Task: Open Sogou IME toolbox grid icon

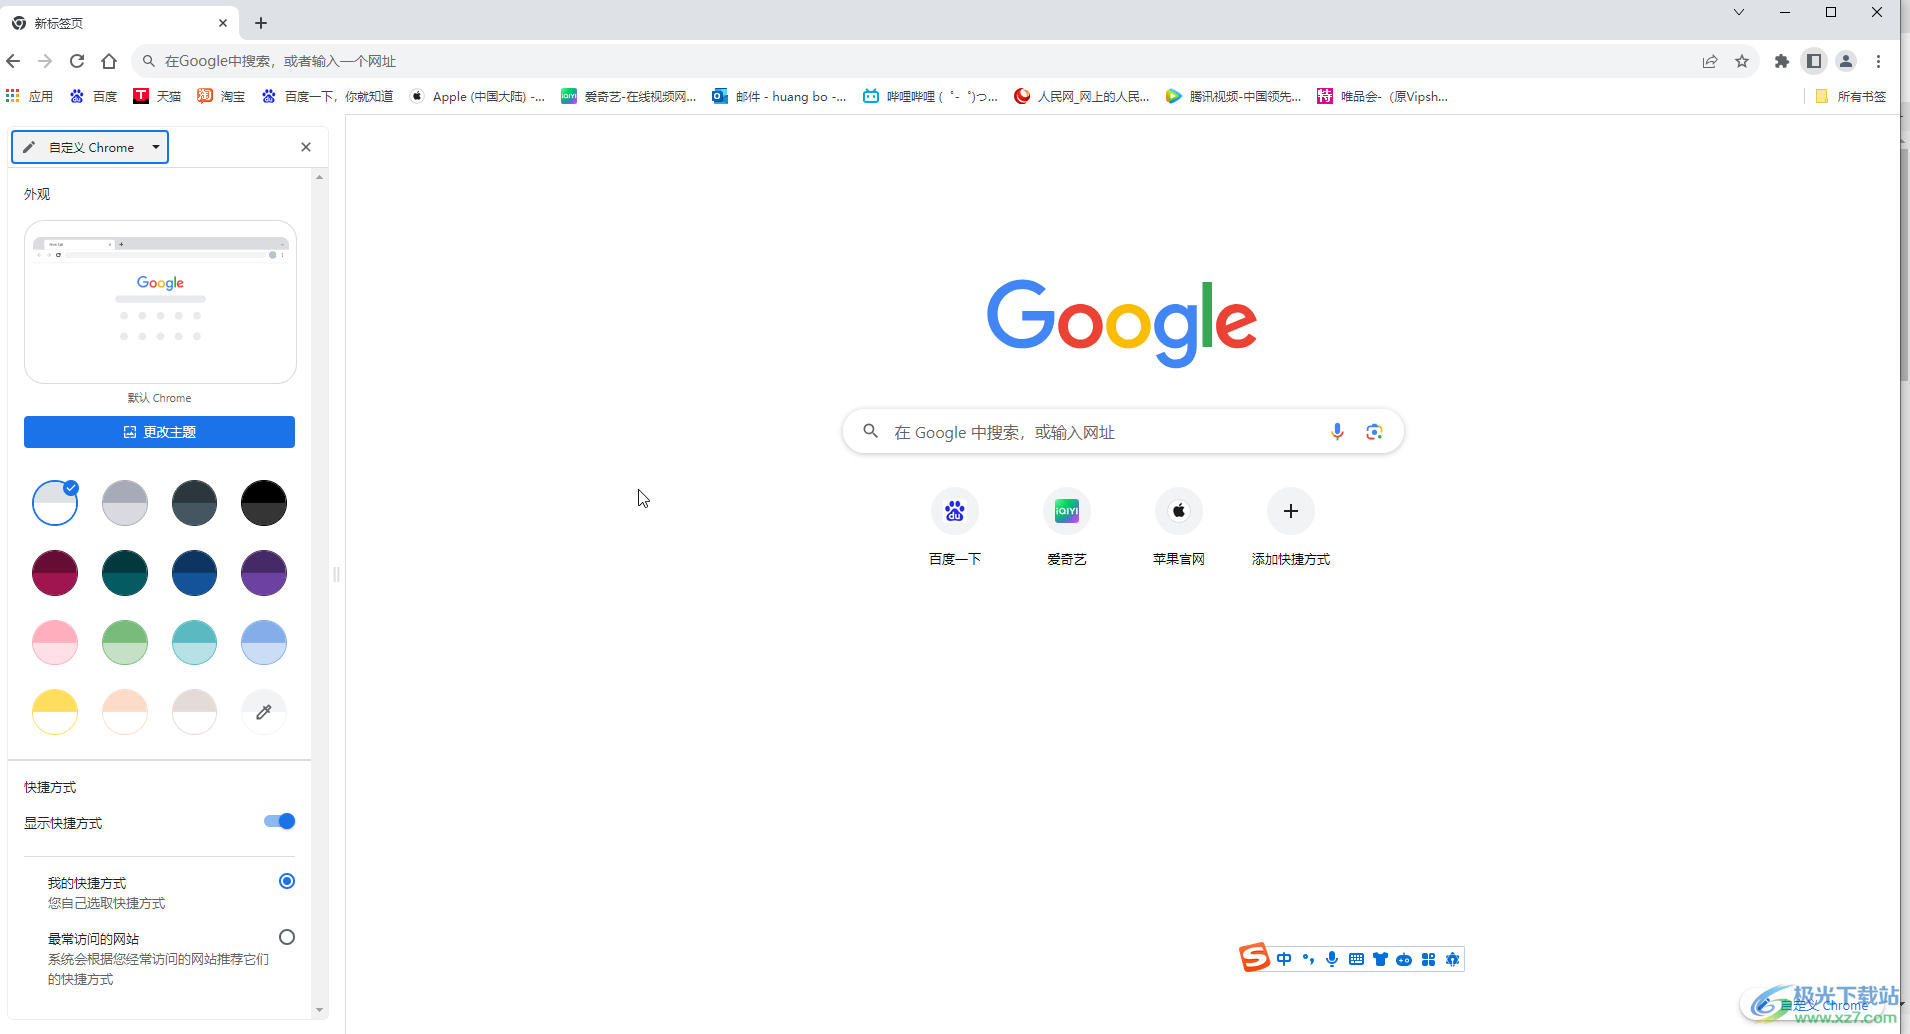Action: tap(1428, 959)
